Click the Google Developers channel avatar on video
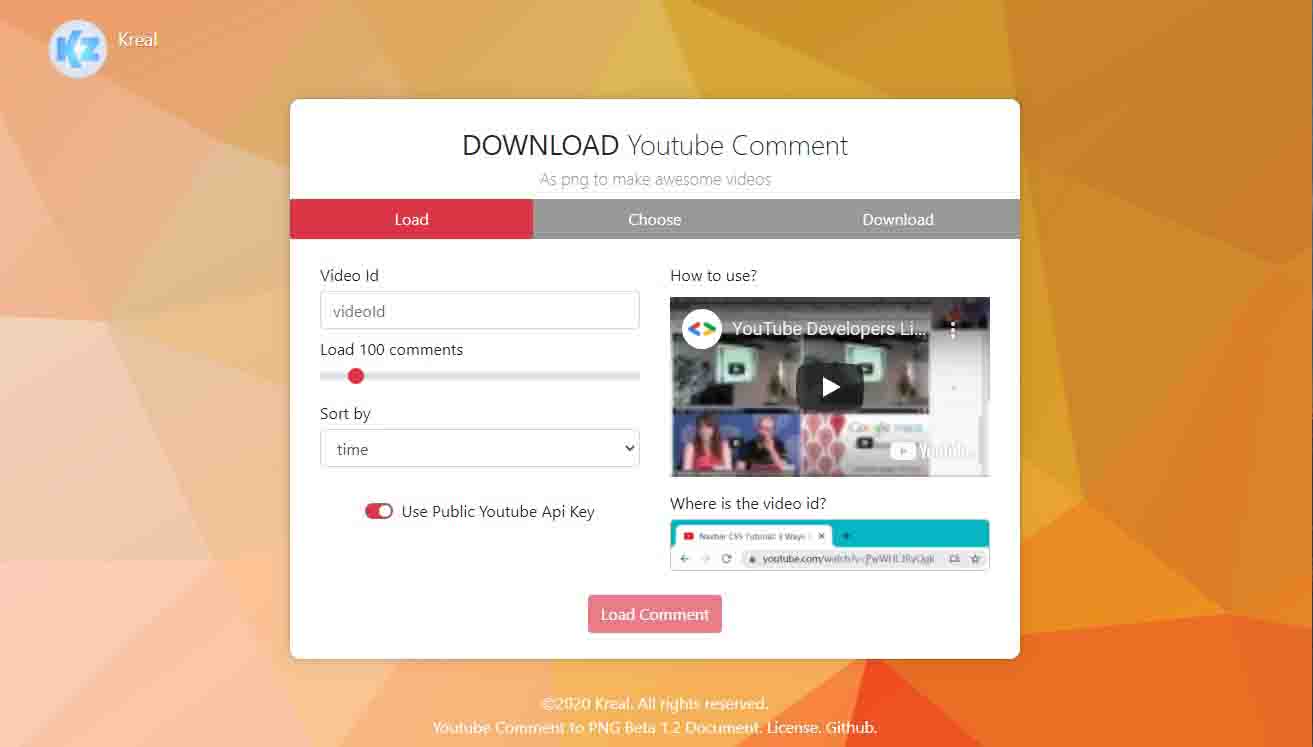This screenshot has width=1313, height=747. (702, 329)
